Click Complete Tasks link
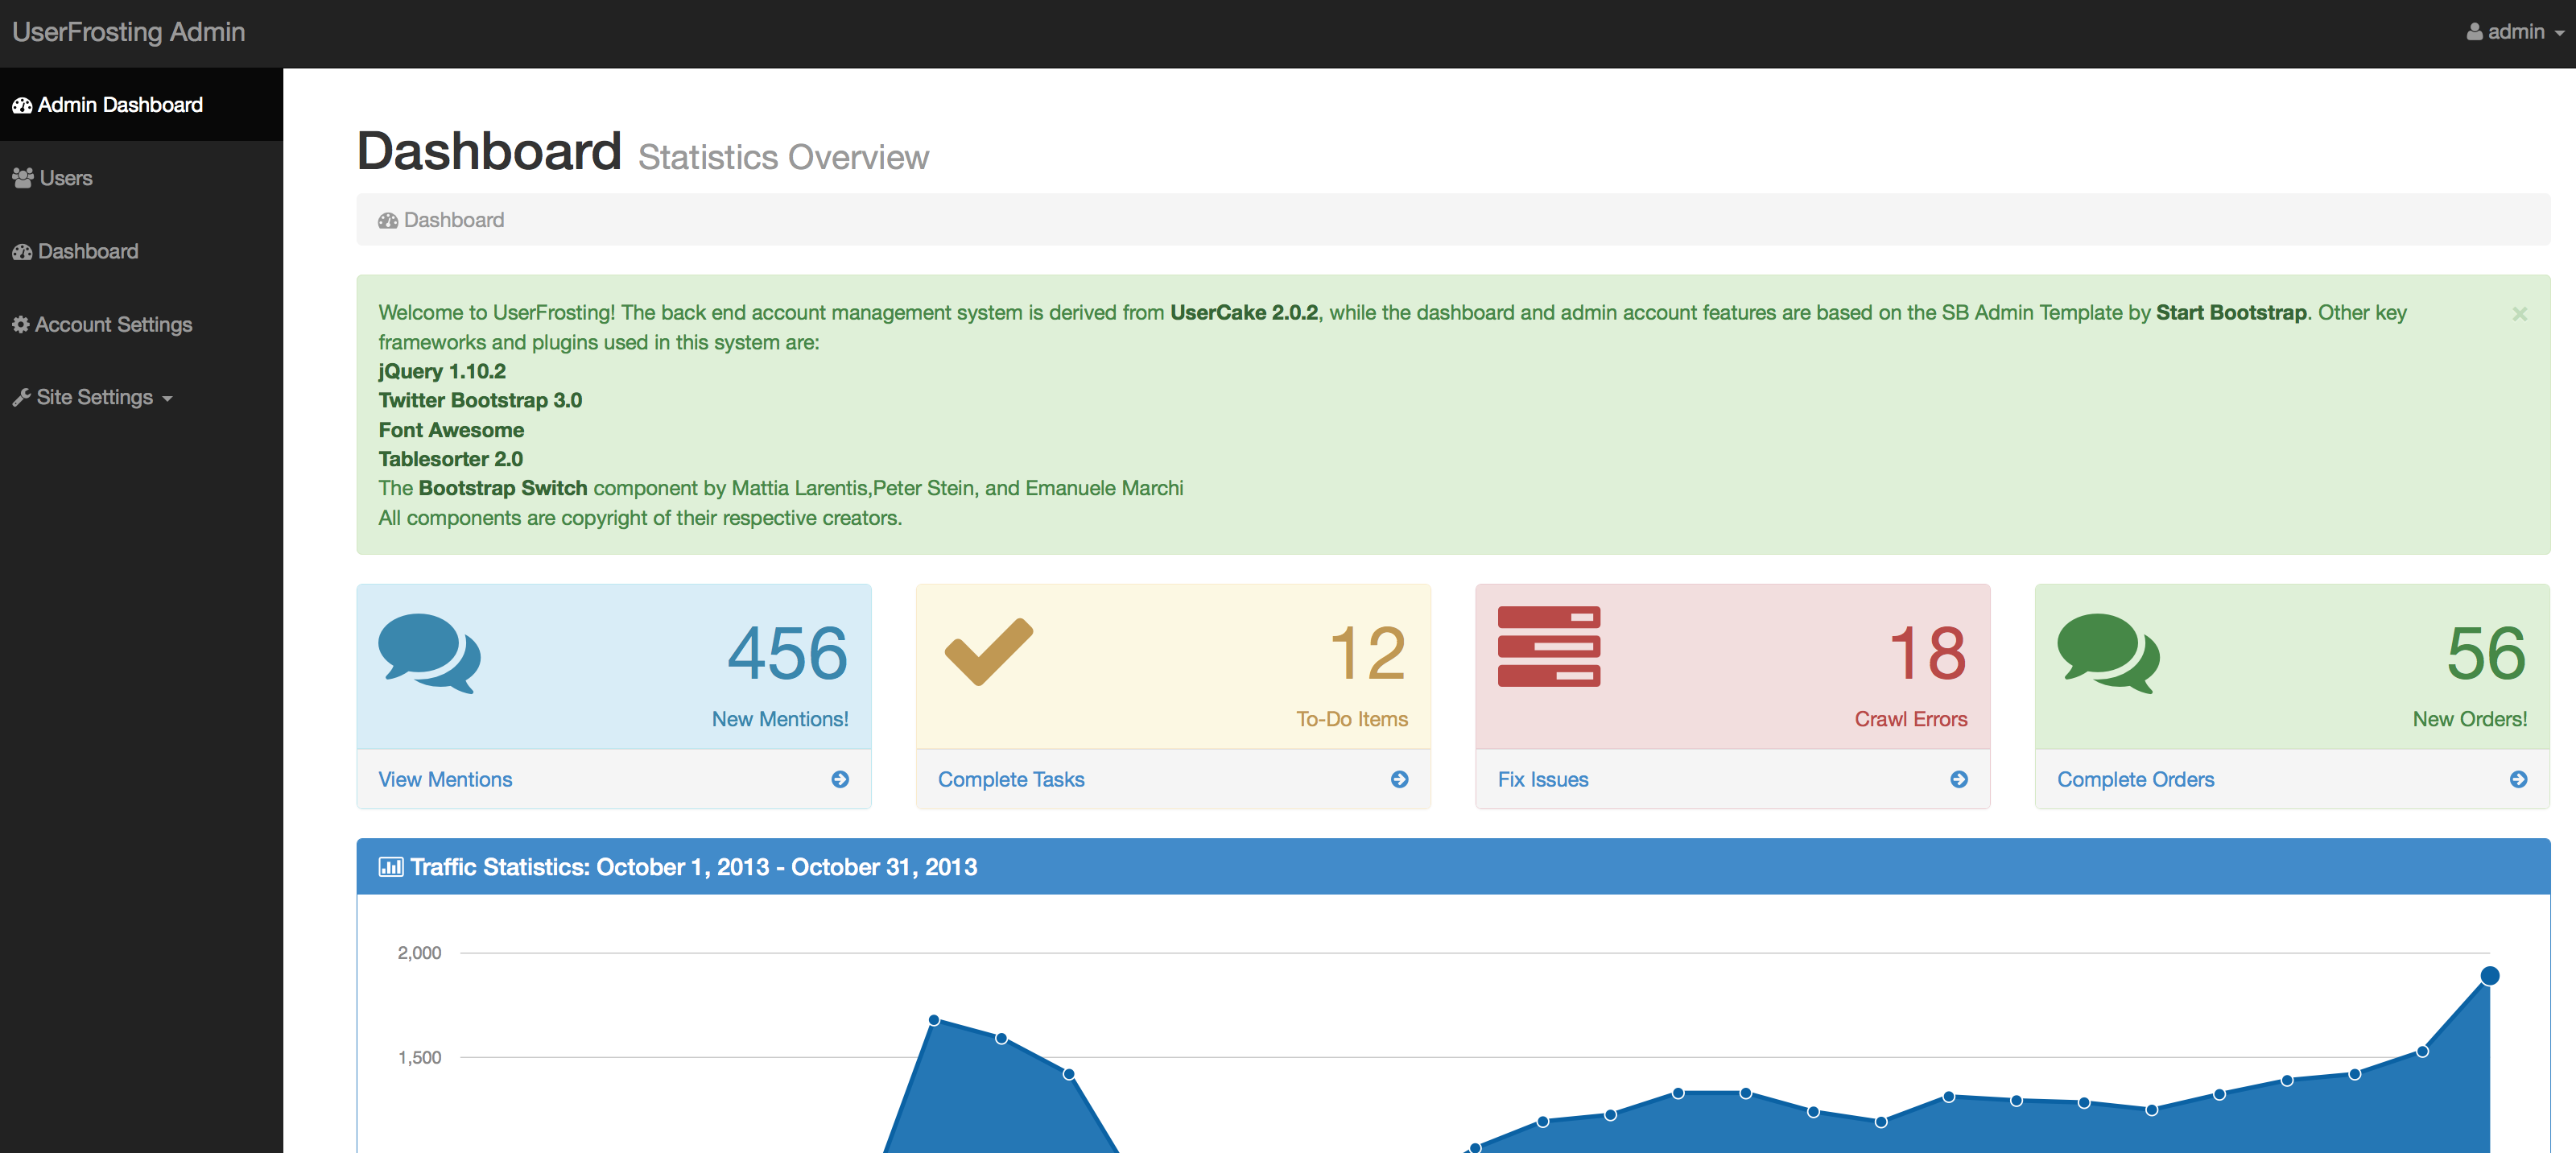The height and width of the screenshot is (1153, 2576). coord(1011,779)
